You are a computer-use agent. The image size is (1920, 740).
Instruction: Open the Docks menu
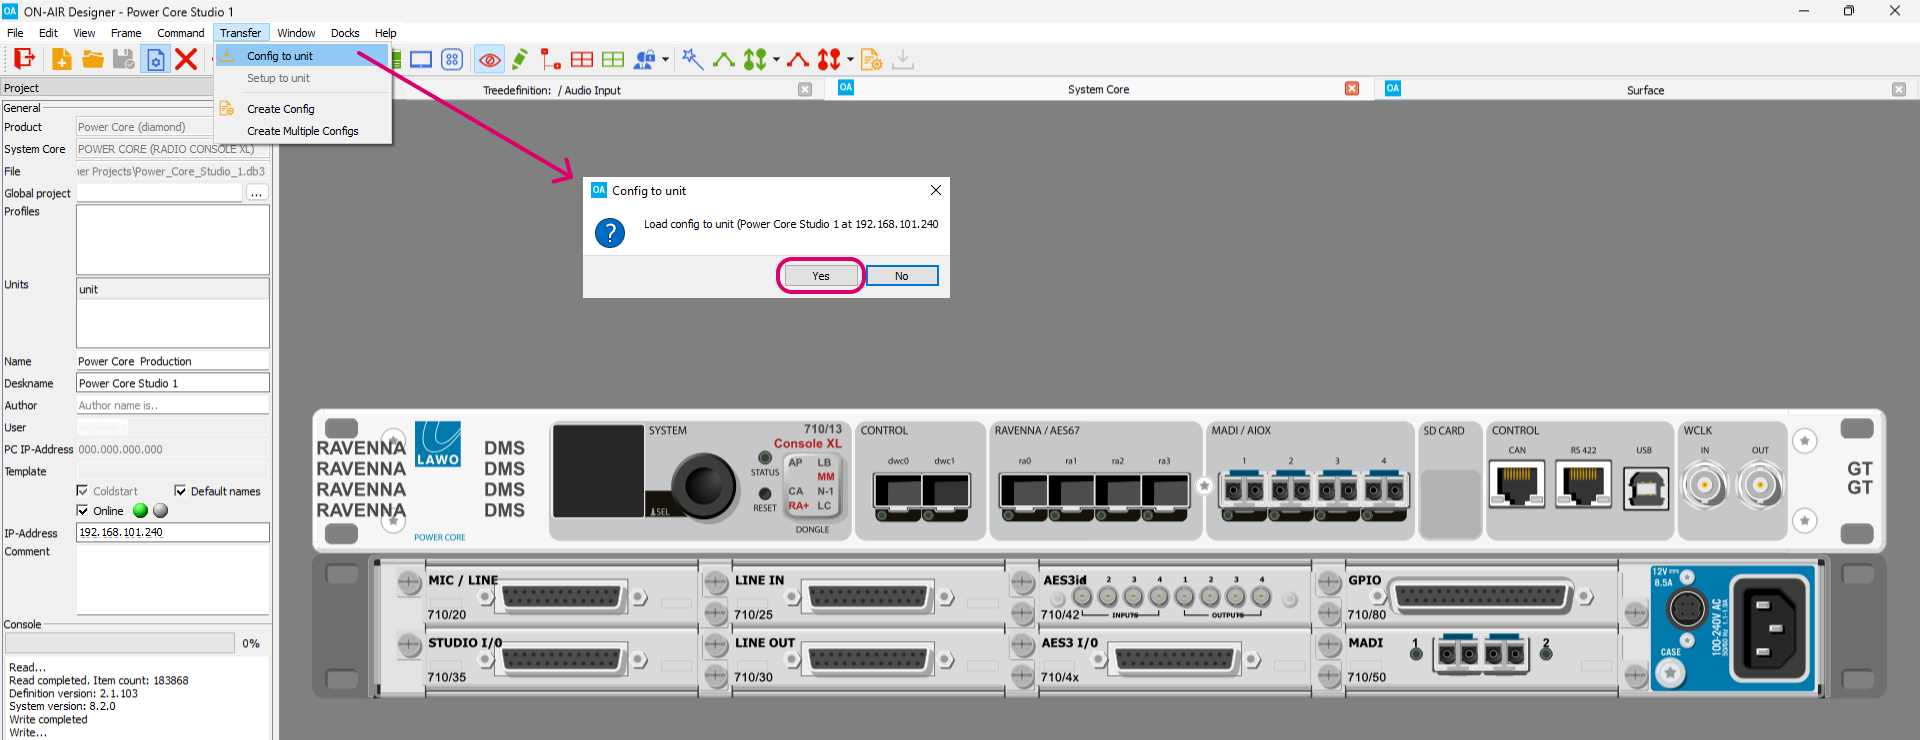click(x=345, y=33)
